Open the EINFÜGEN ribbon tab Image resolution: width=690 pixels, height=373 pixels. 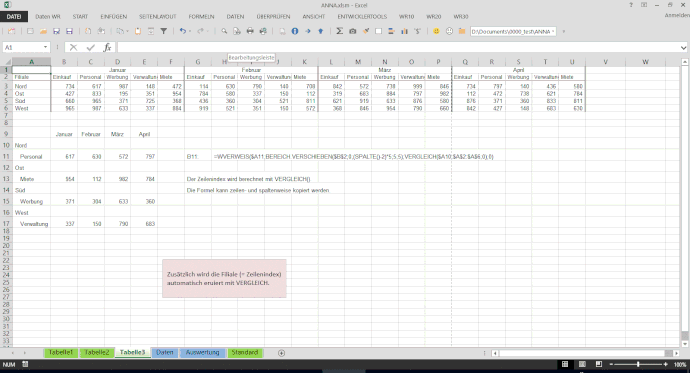(x=114, y=17)
